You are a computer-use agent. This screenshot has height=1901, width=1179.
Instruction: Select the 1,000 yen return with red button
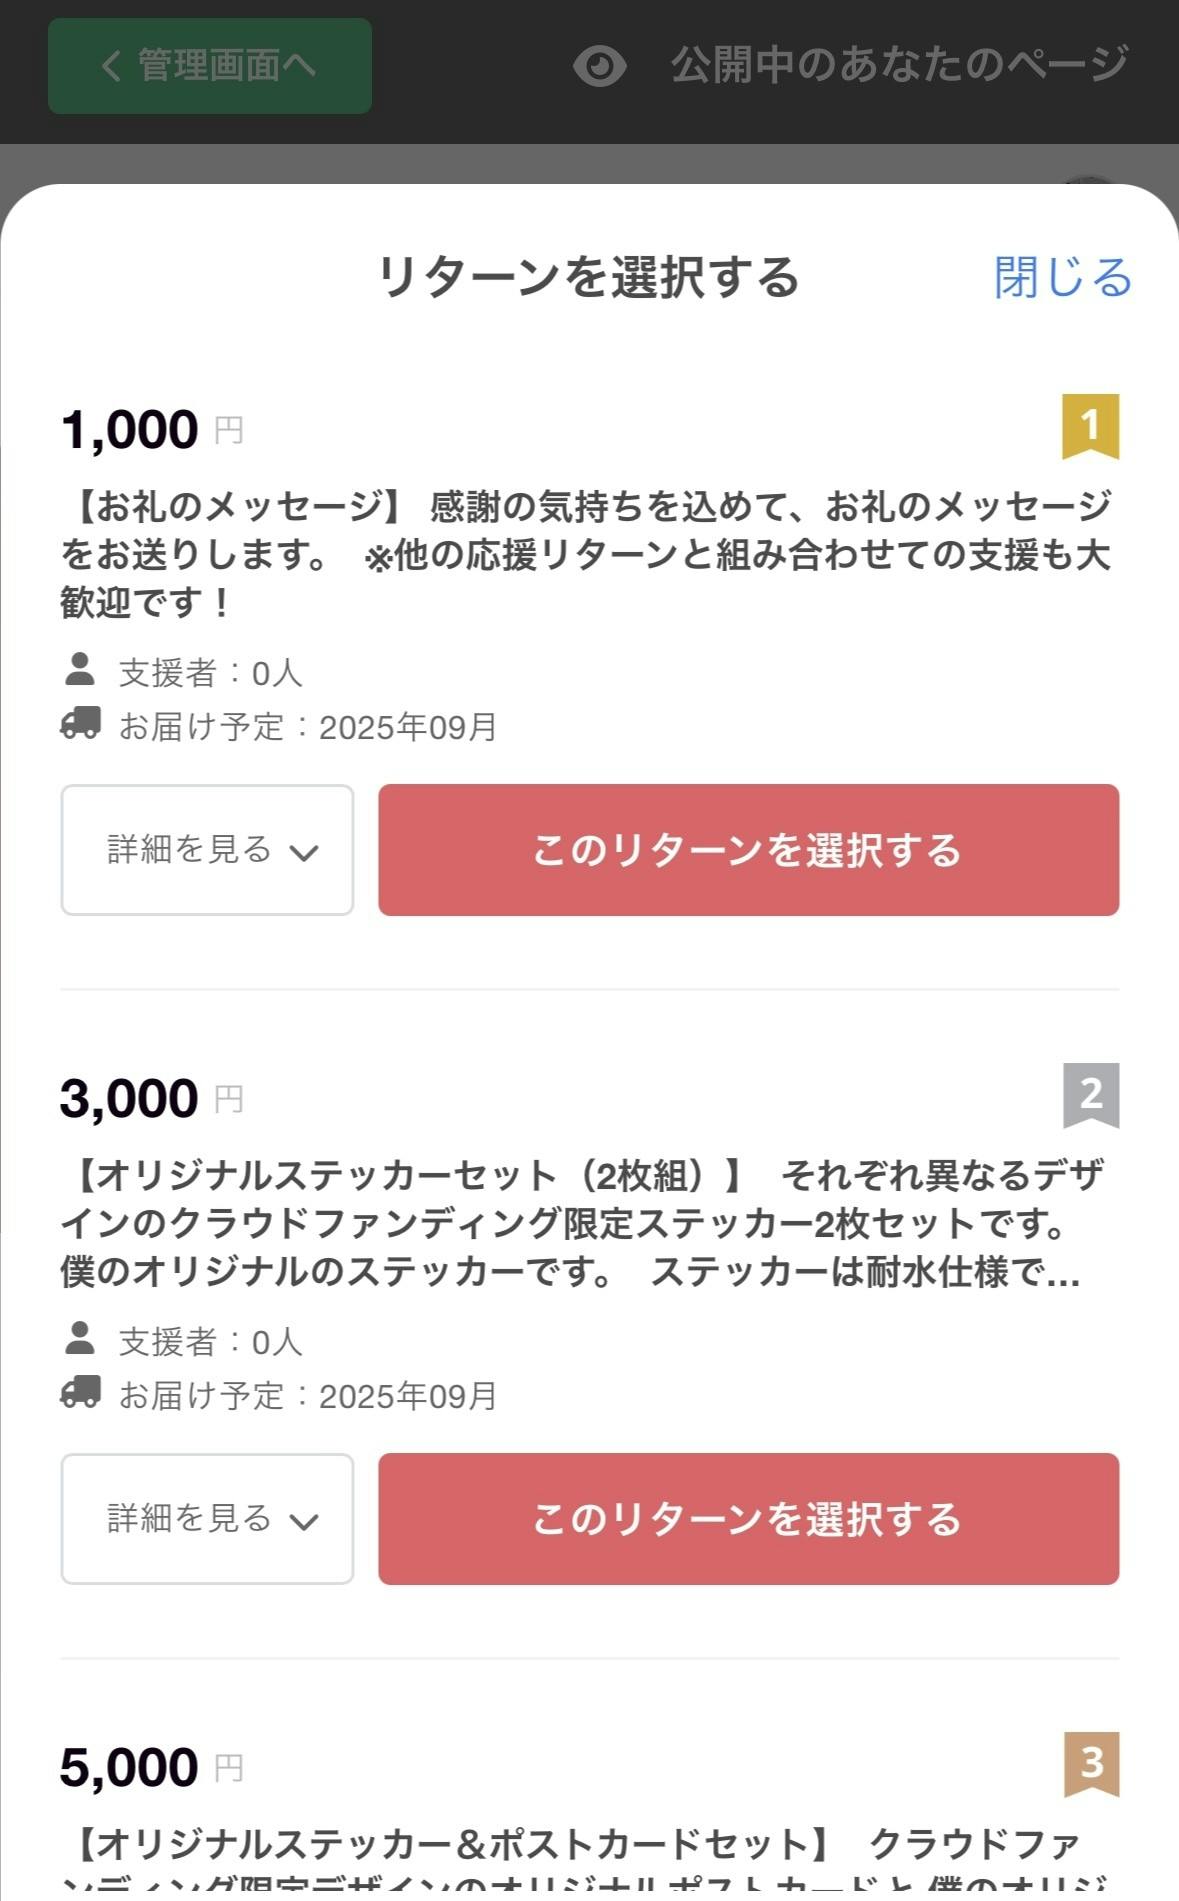coord(748,850)
